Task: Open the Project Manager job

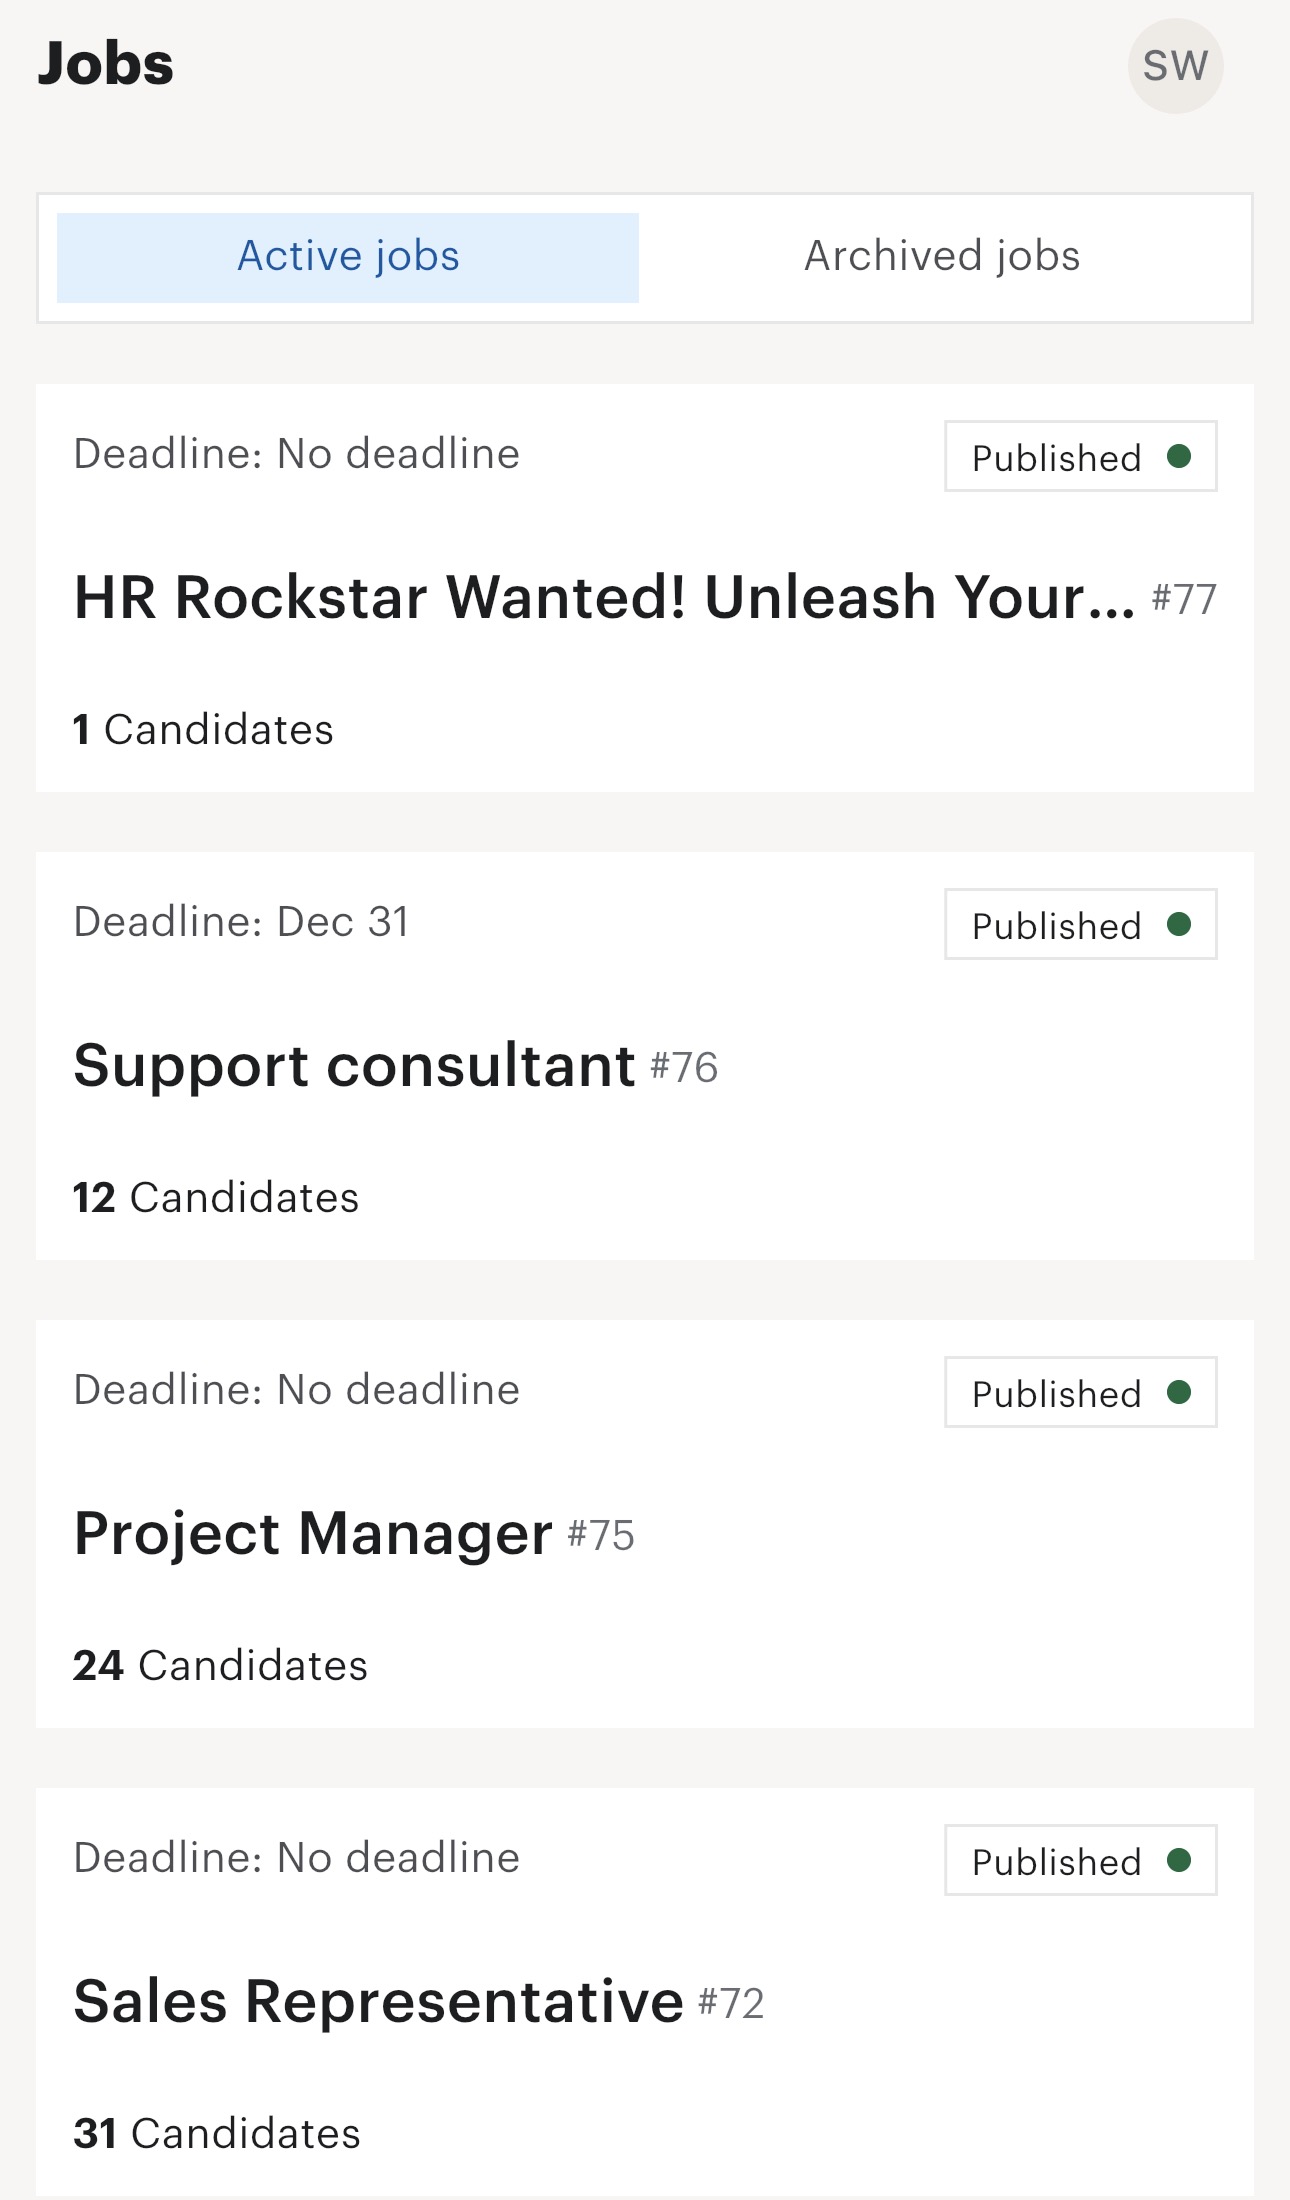Action: [x=313, y=1533]
